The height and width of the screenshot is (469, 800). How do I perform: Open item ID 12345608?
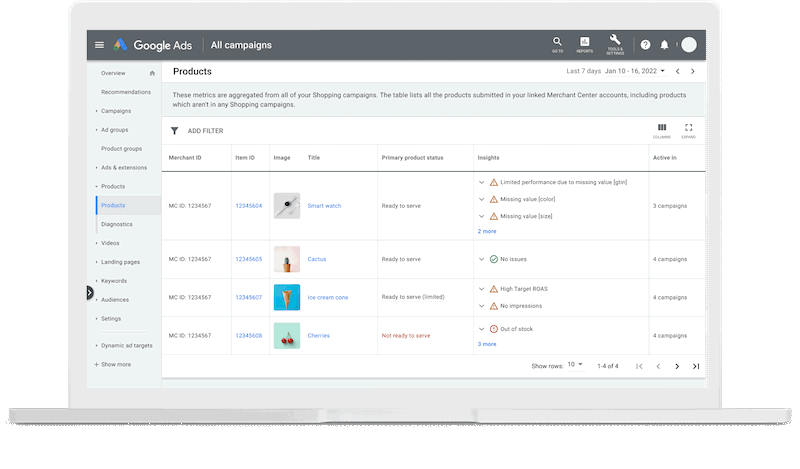click(x=248, y=336)
